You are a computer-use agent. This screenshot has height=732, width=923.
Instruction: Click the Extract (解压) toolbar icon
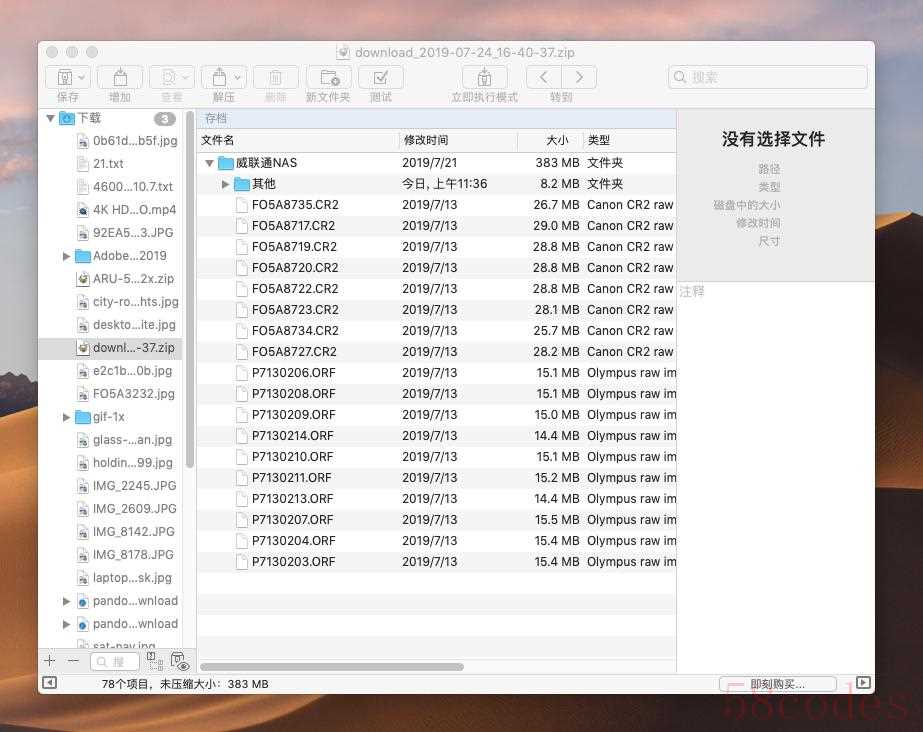click(x=218, y=78)
